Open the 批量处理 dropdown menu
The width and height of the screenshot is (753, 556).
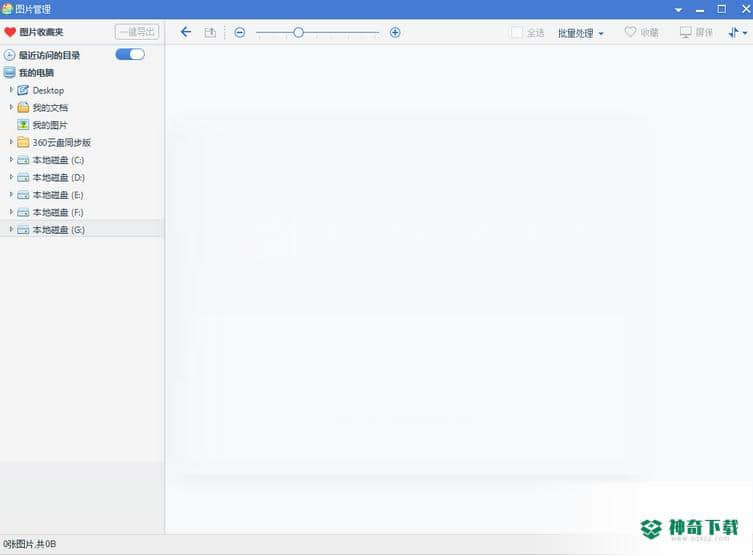point(580,33)
